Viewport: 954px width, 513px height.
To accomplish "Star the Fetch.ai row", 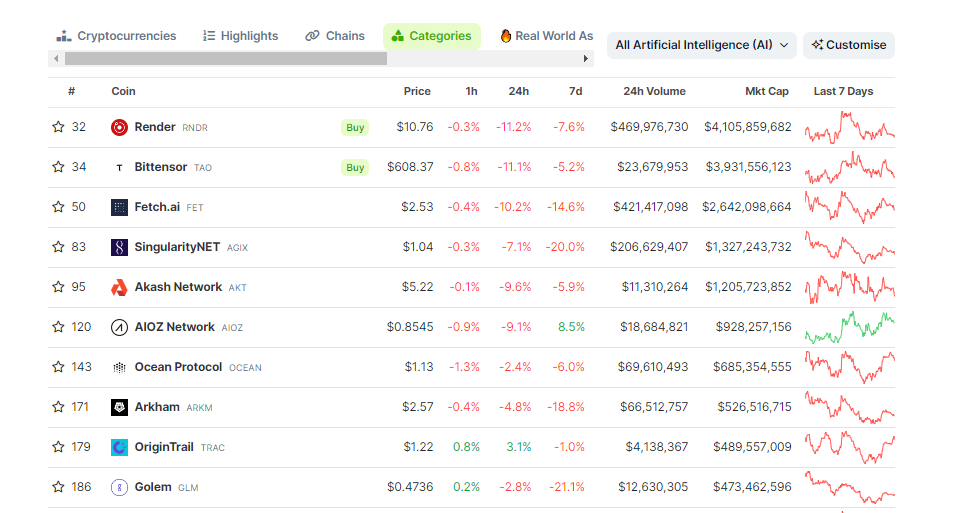I will [x=58, y=208].
